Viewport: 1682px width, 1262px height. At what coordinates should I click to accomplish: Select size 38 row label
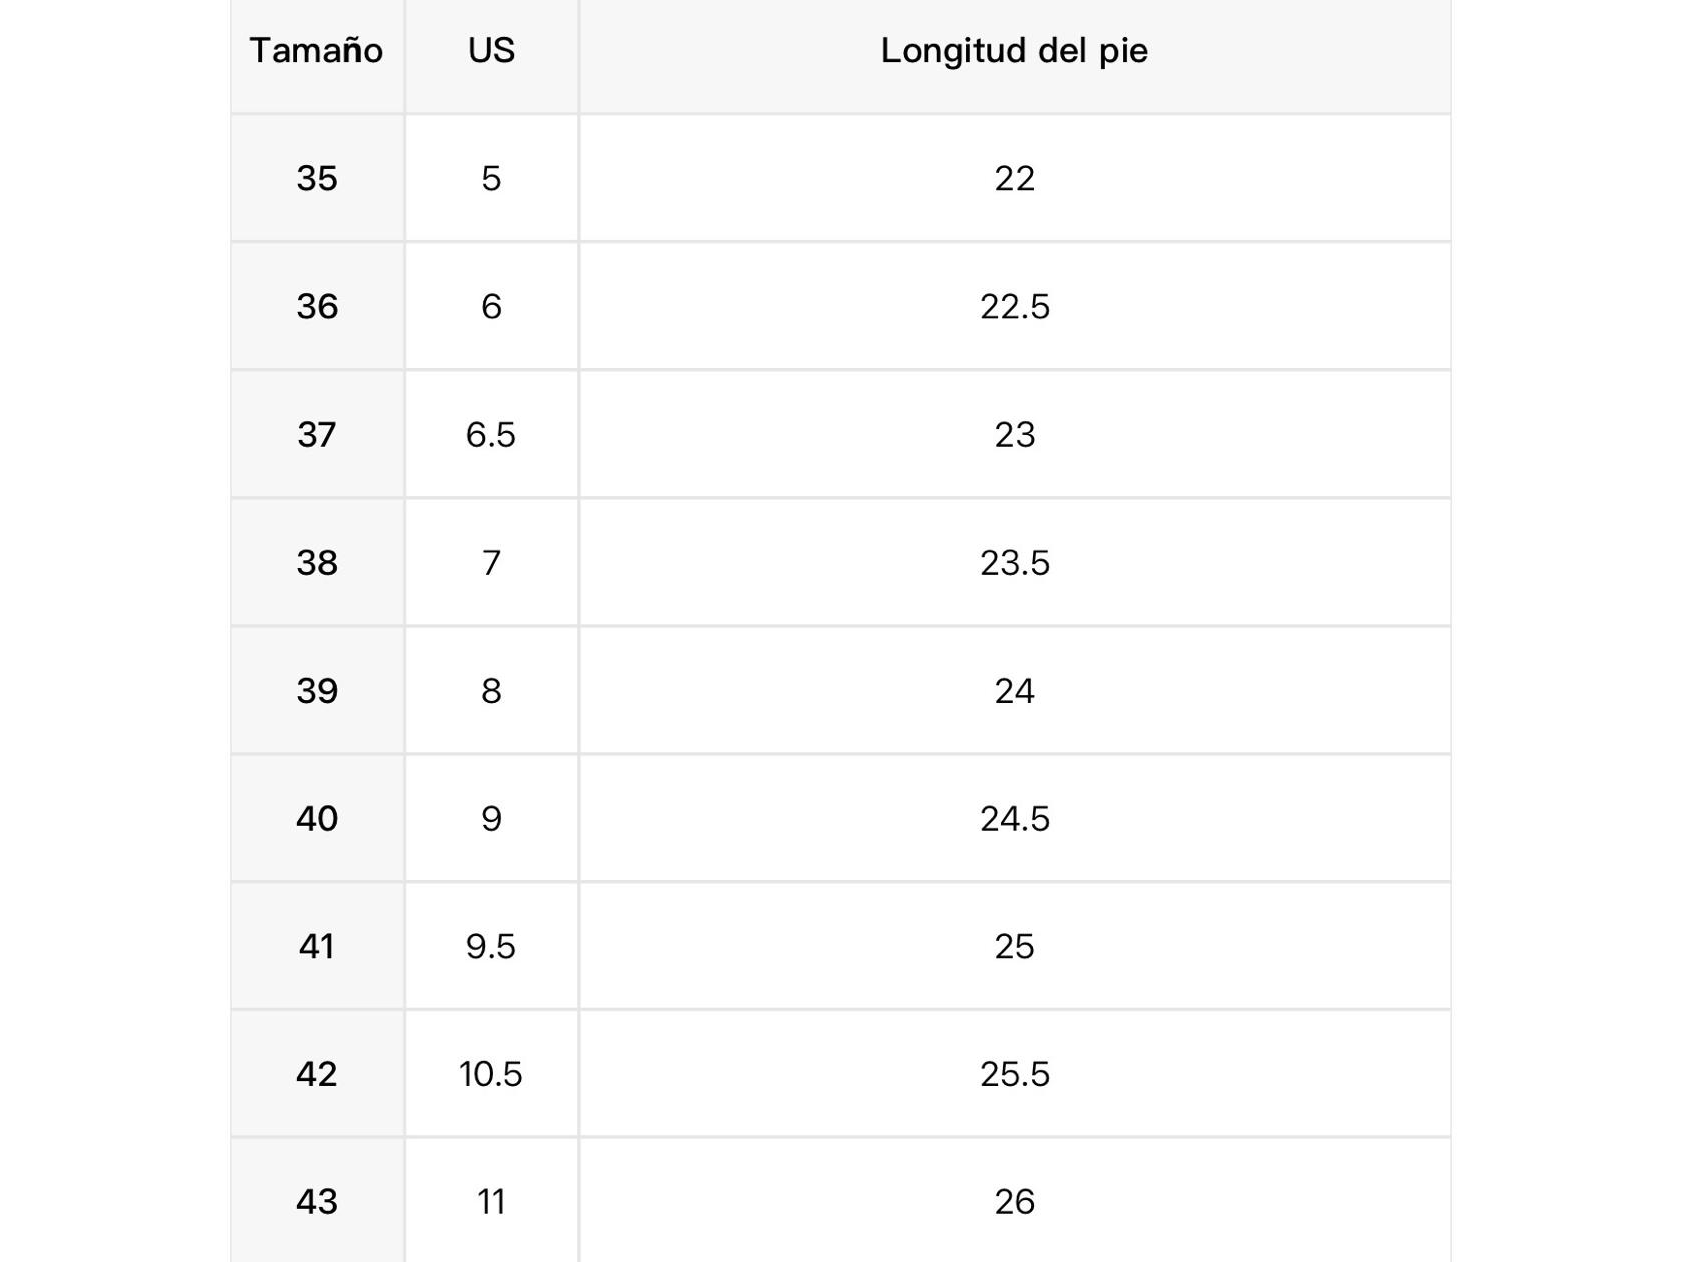(317, 562)
